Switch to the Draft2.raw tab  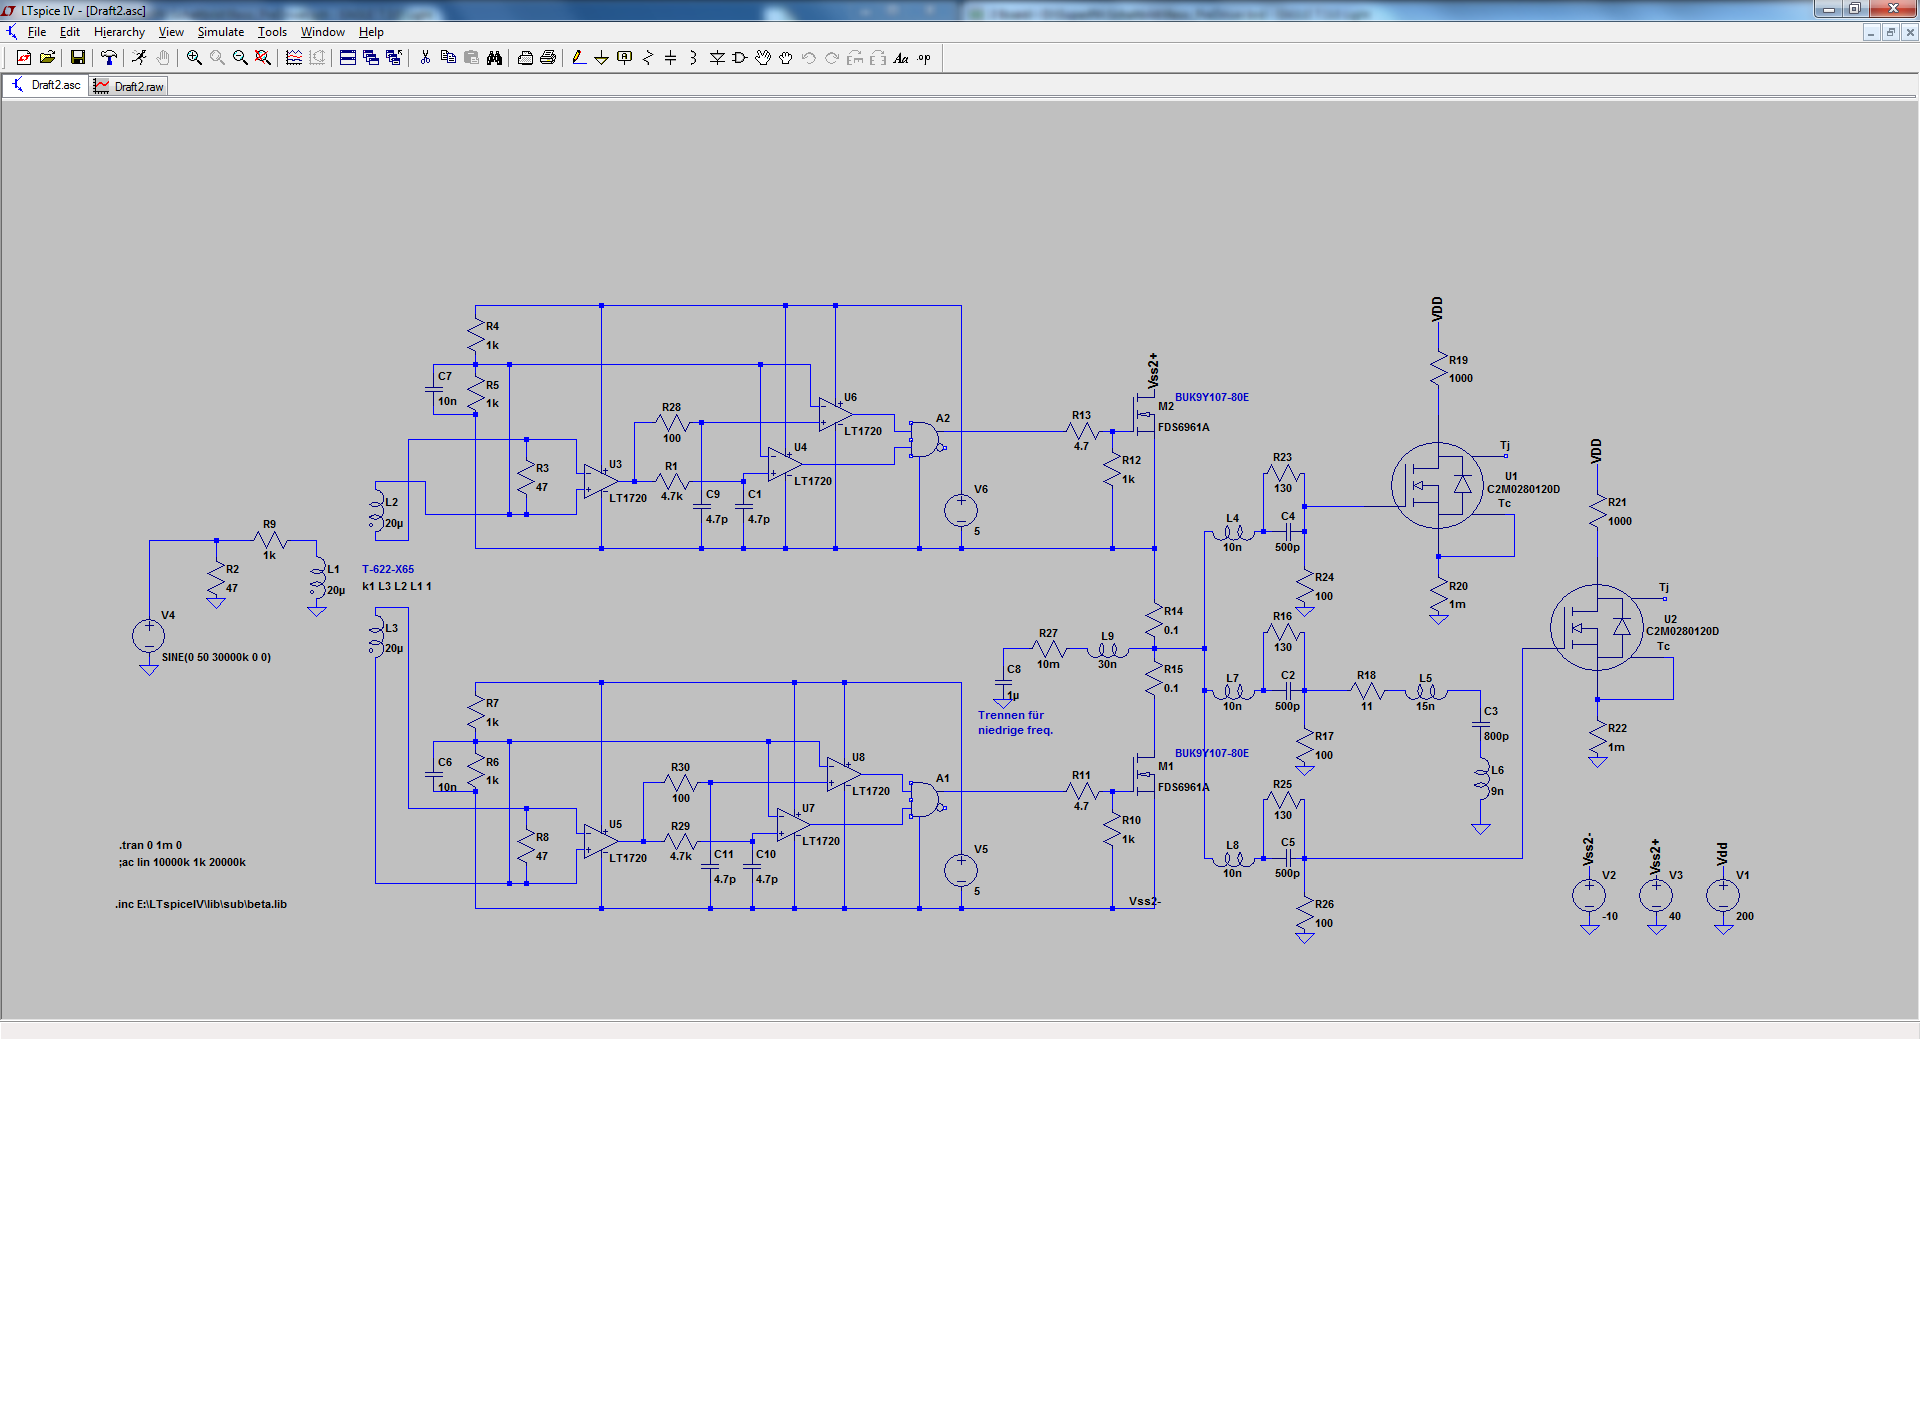(129, 87)
